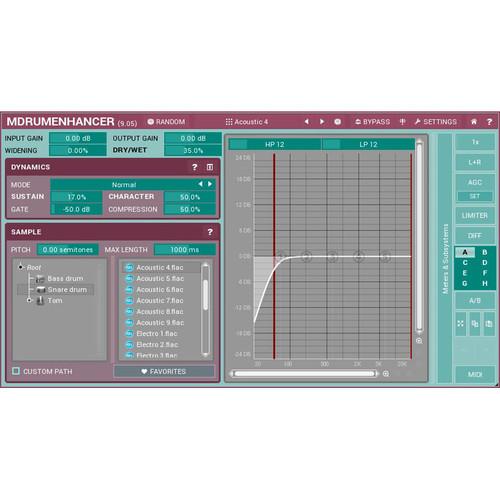The width and height of the screenshot is (500, 500).
Task: Select sample Electro 2.flac
Action: [x=160, y=345]
